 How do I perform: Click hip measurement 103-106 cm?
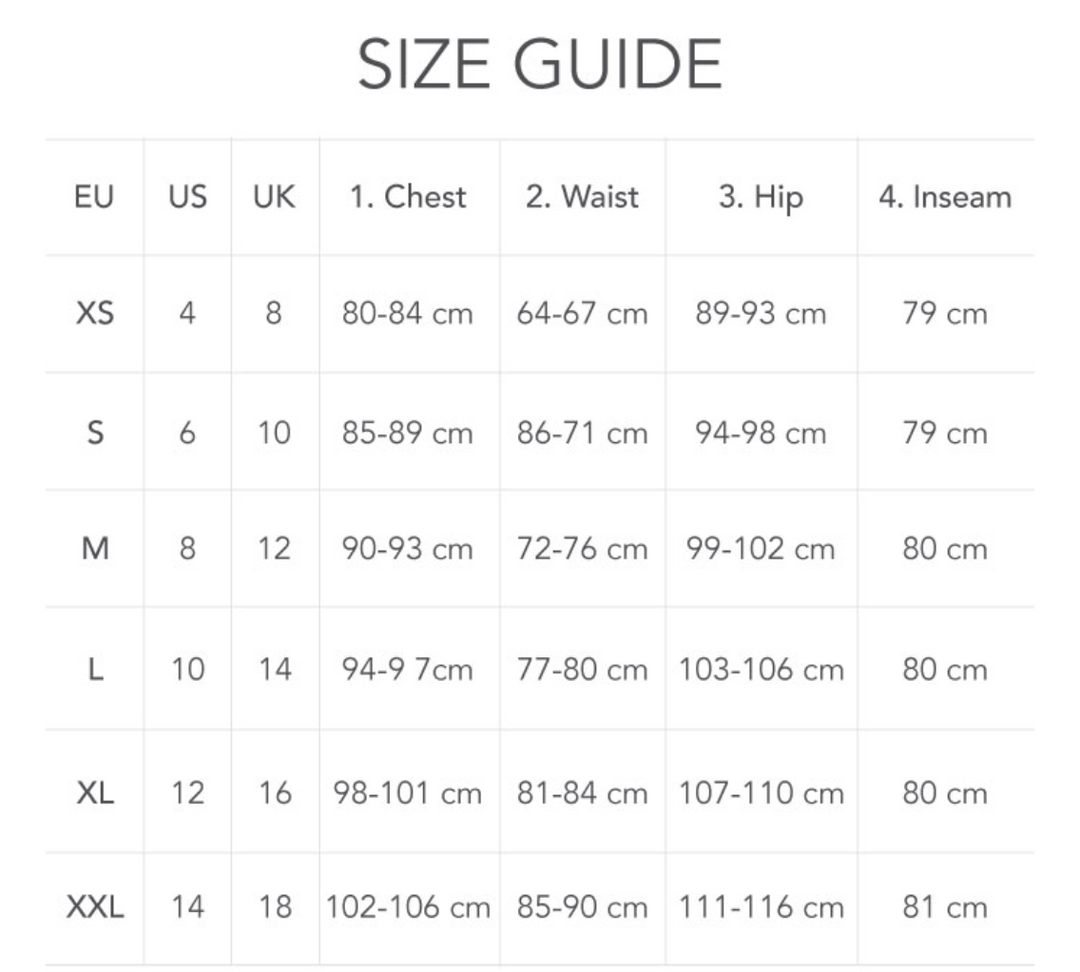(x=760, y=669)
